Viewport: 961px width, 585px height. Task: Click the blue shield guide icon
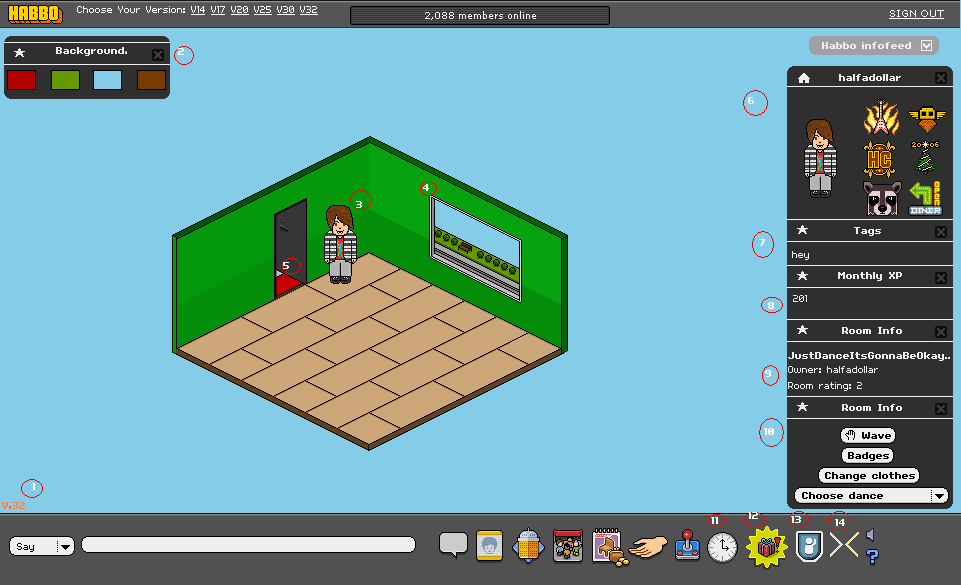click(809, 546)
